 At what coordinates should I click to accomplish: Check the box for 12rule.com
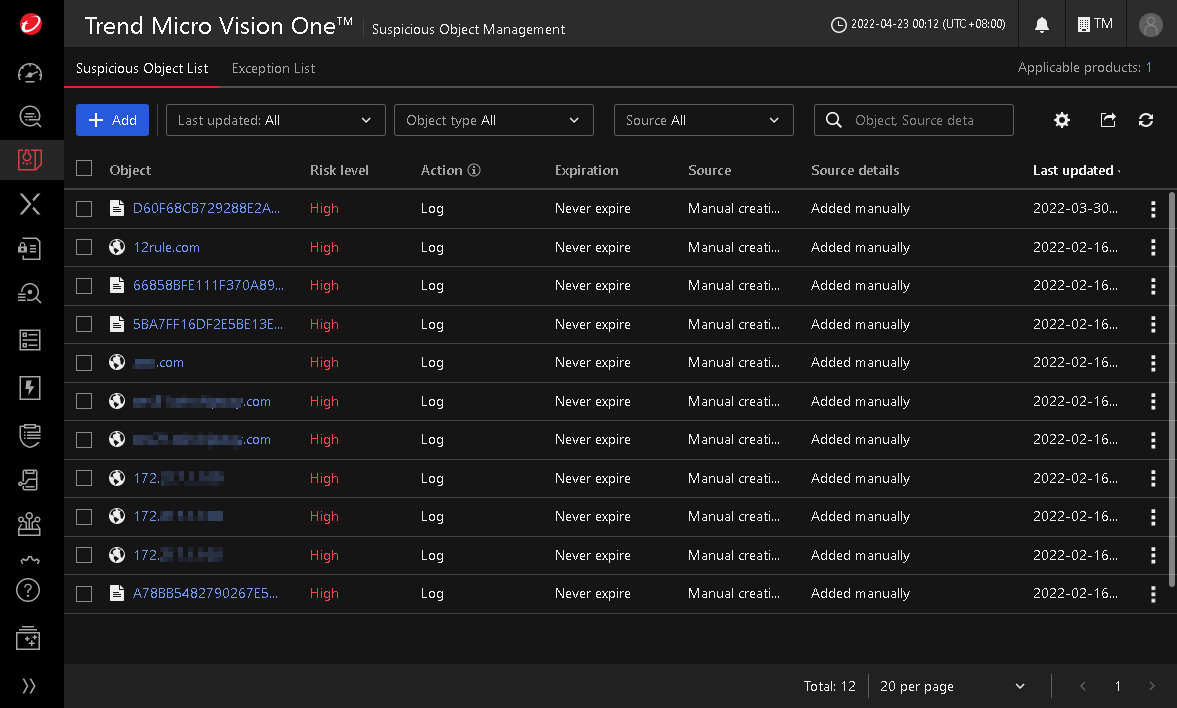coord(84,248)
